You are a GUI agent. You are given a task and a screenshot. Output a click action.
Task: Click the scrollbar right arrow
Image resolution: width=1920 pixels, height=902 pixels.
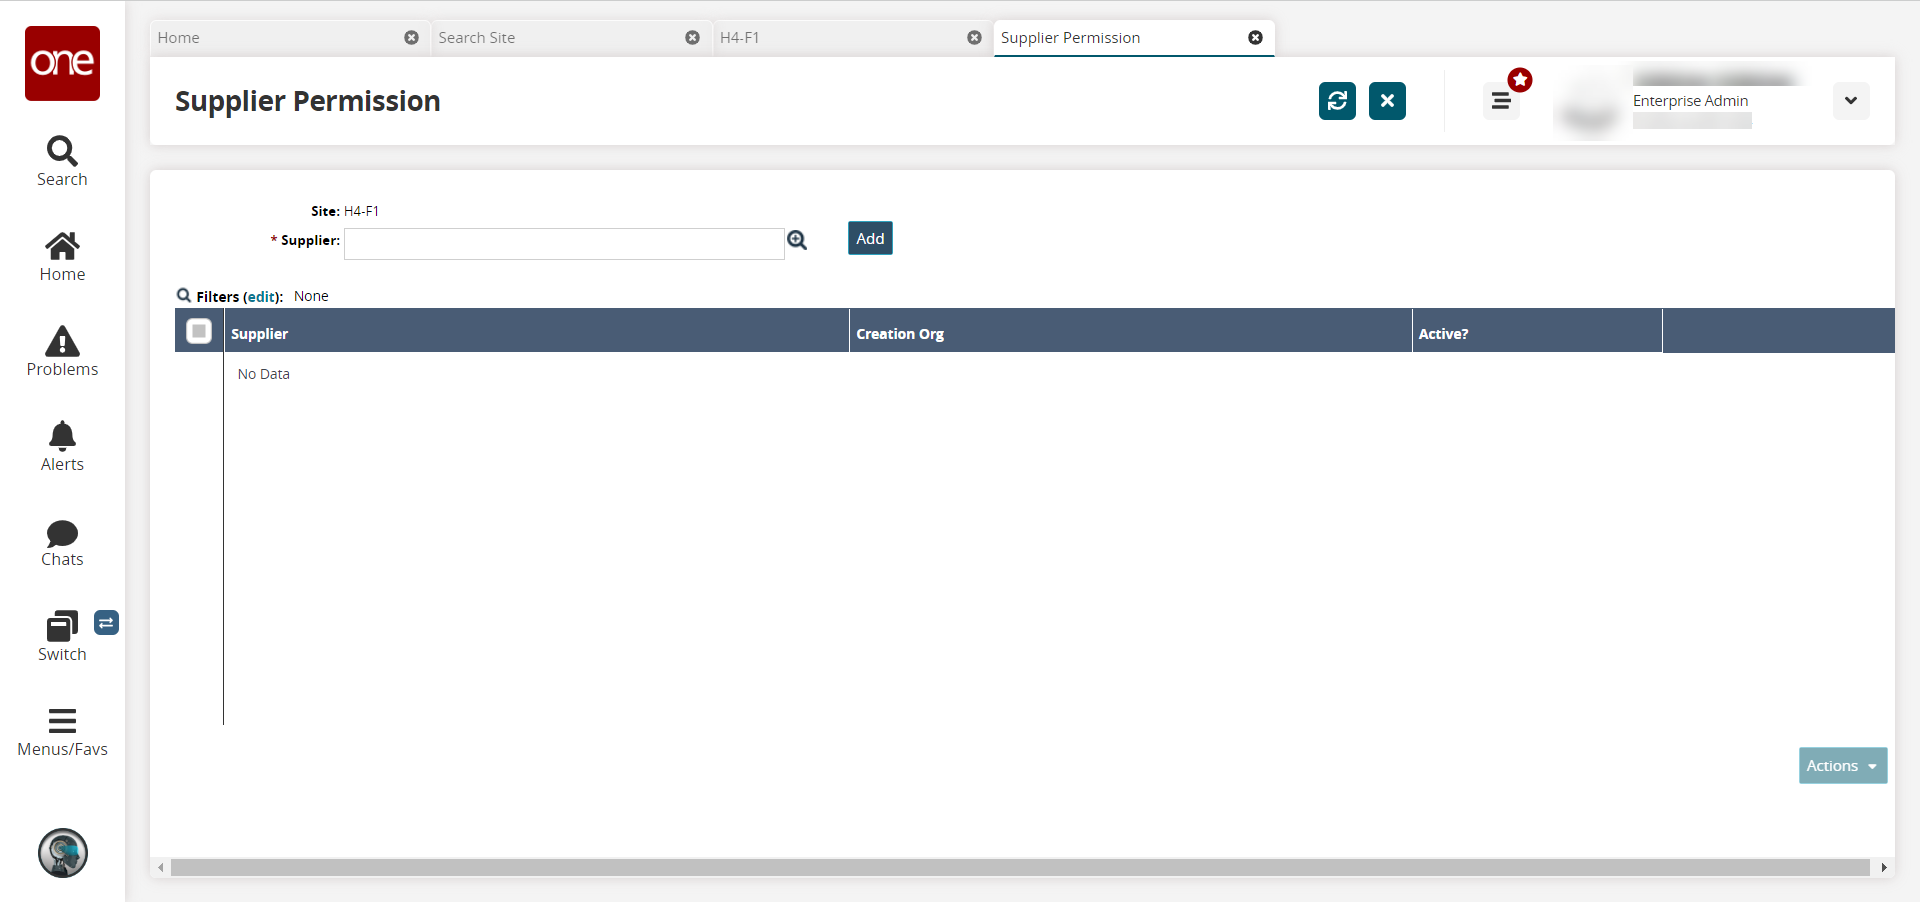click(x=1884, y=868)
